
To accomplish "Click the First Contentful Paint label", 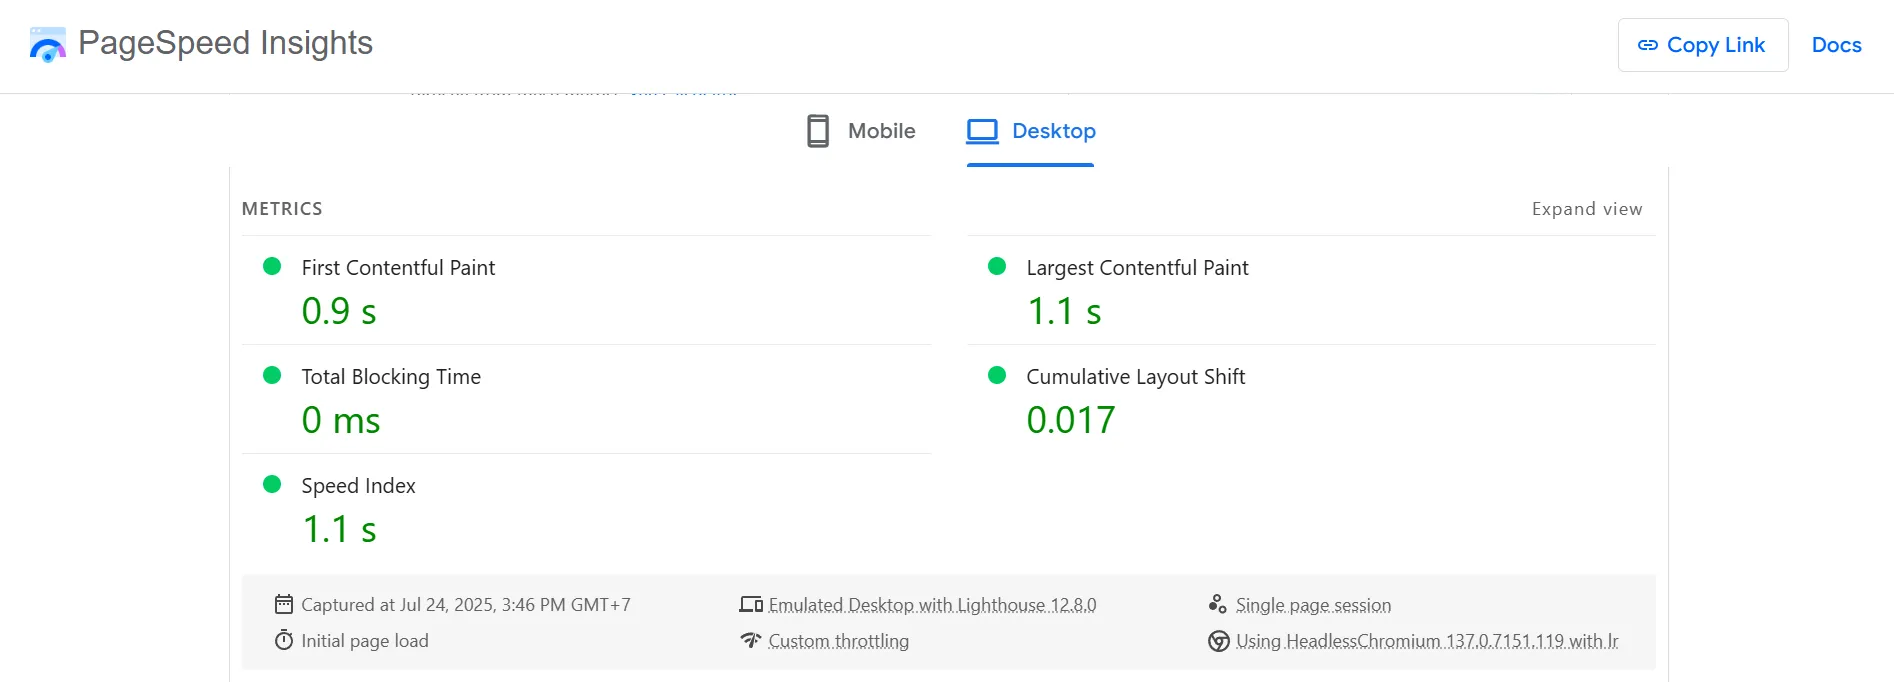I will (398, 268).
